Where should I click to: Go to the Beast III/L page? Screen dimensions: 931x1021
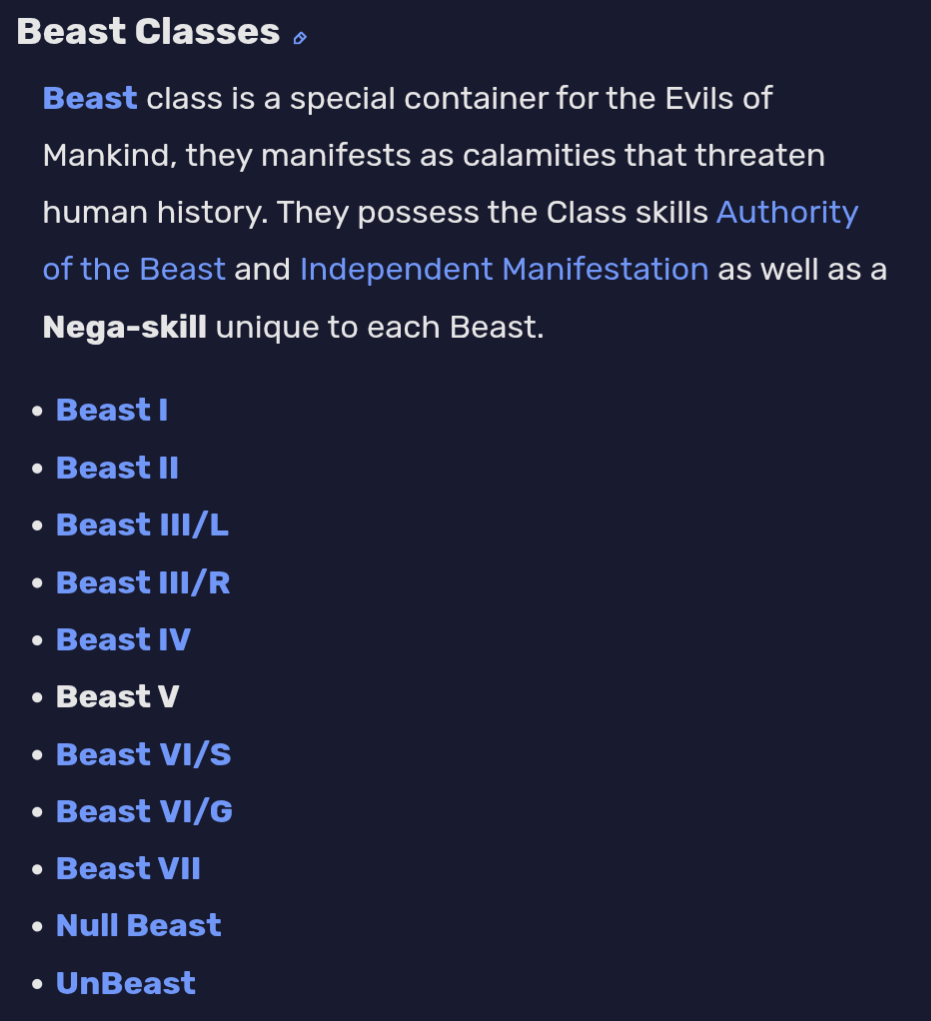[143, 525]
